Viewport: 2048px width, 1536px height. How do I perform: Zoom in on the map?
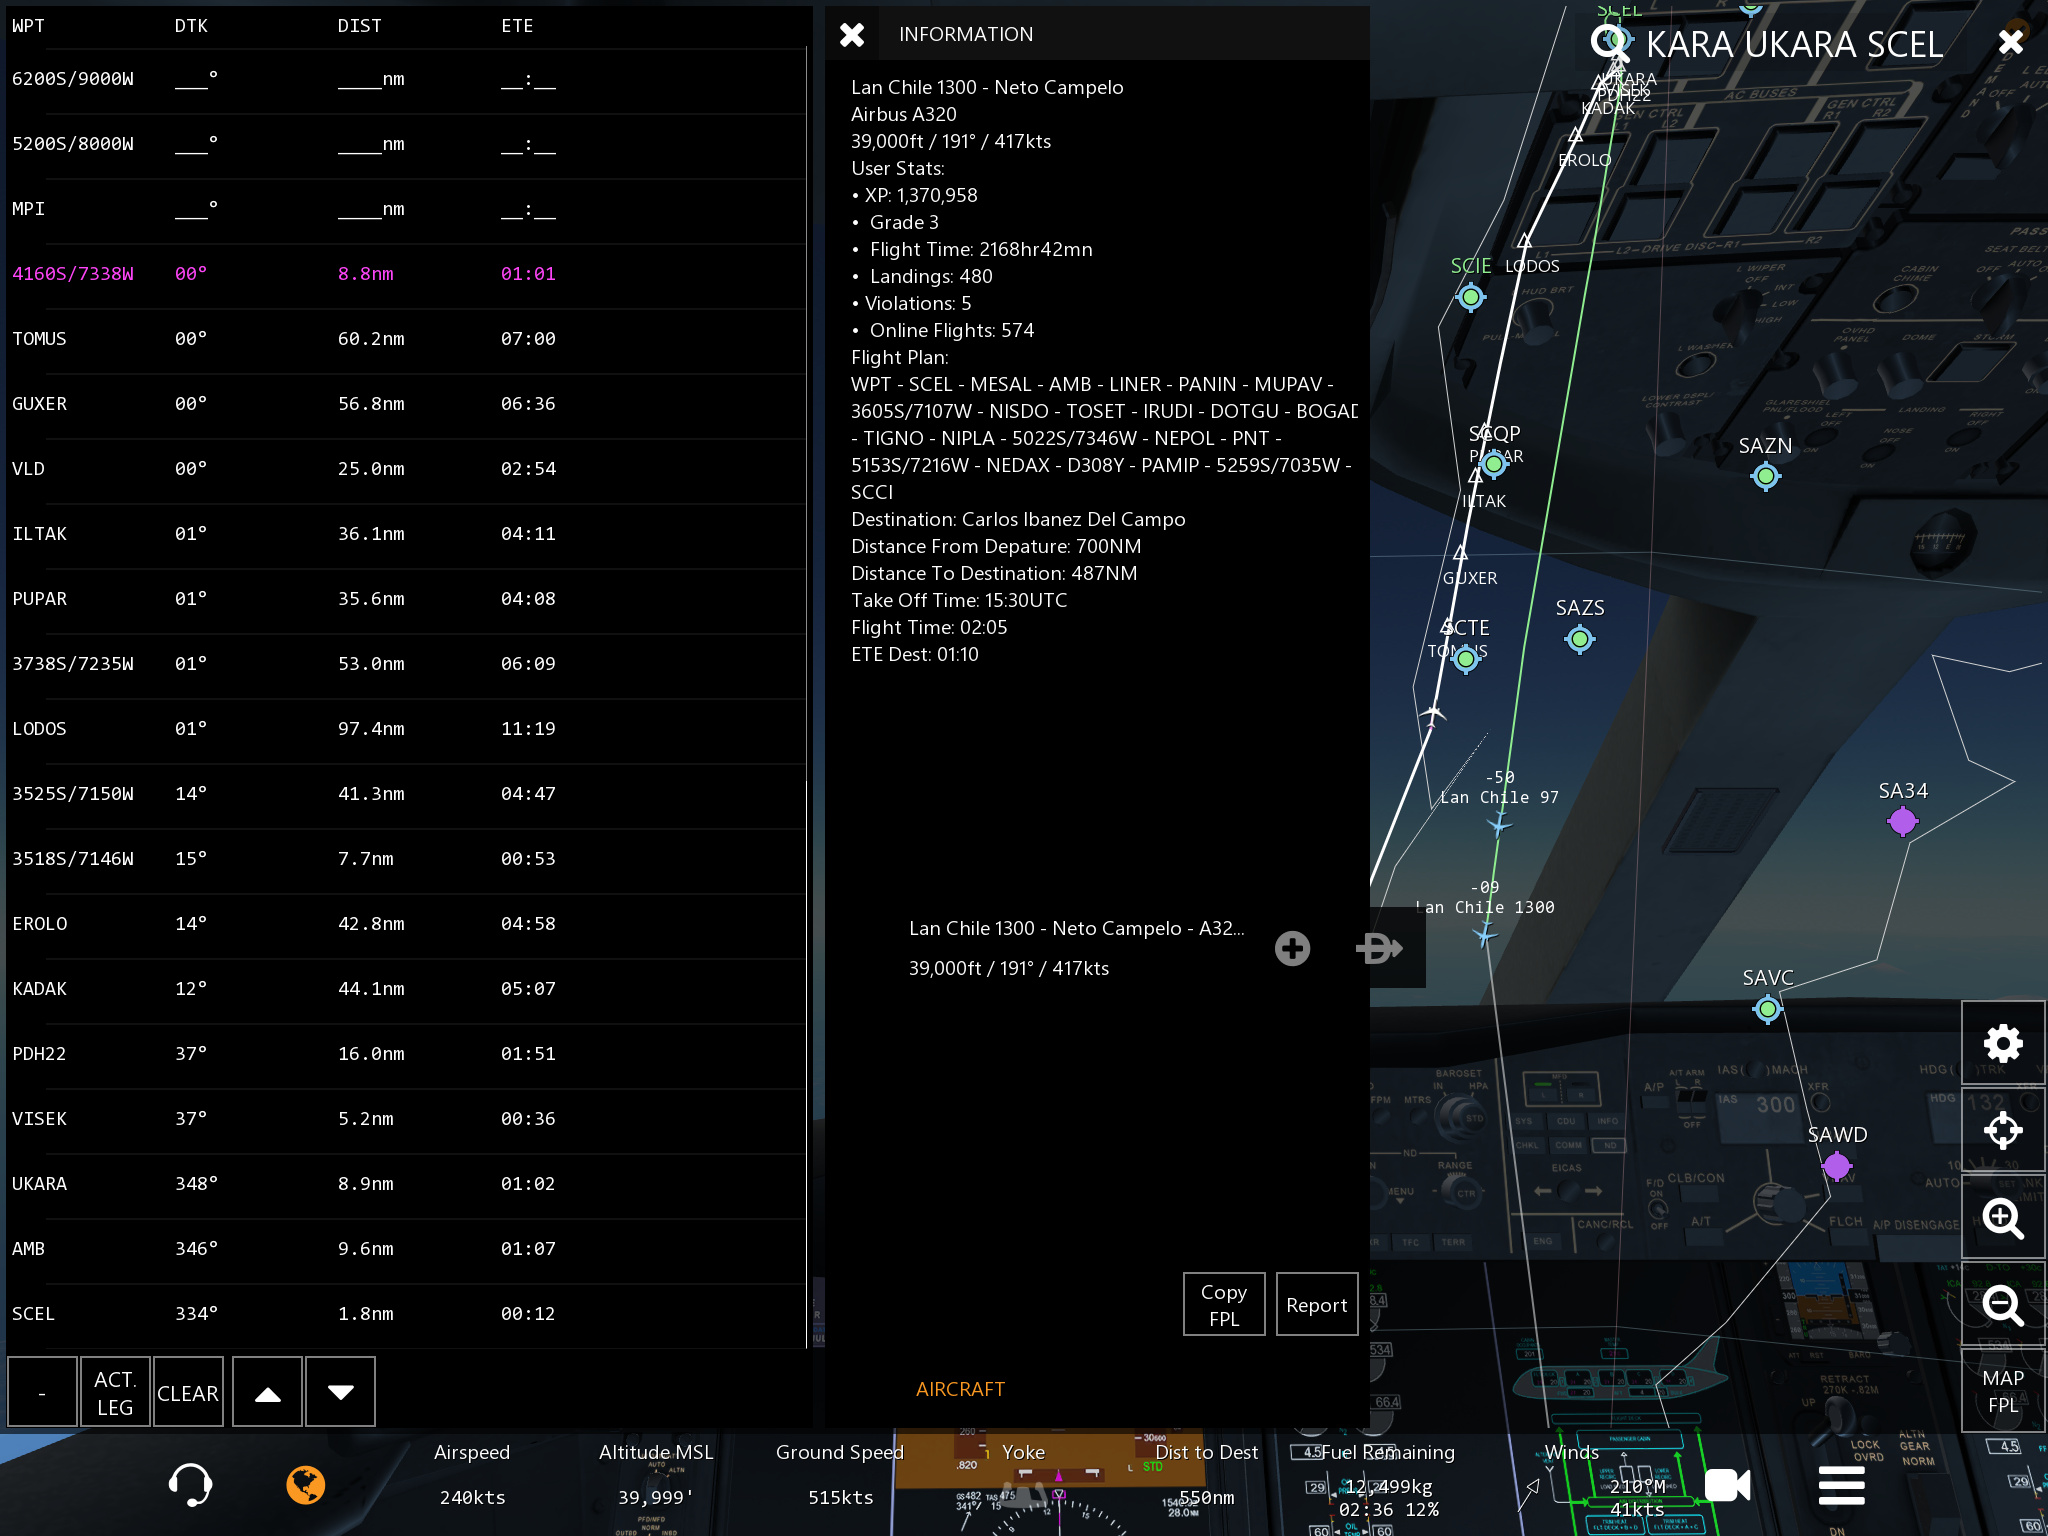[2003, 1218]
